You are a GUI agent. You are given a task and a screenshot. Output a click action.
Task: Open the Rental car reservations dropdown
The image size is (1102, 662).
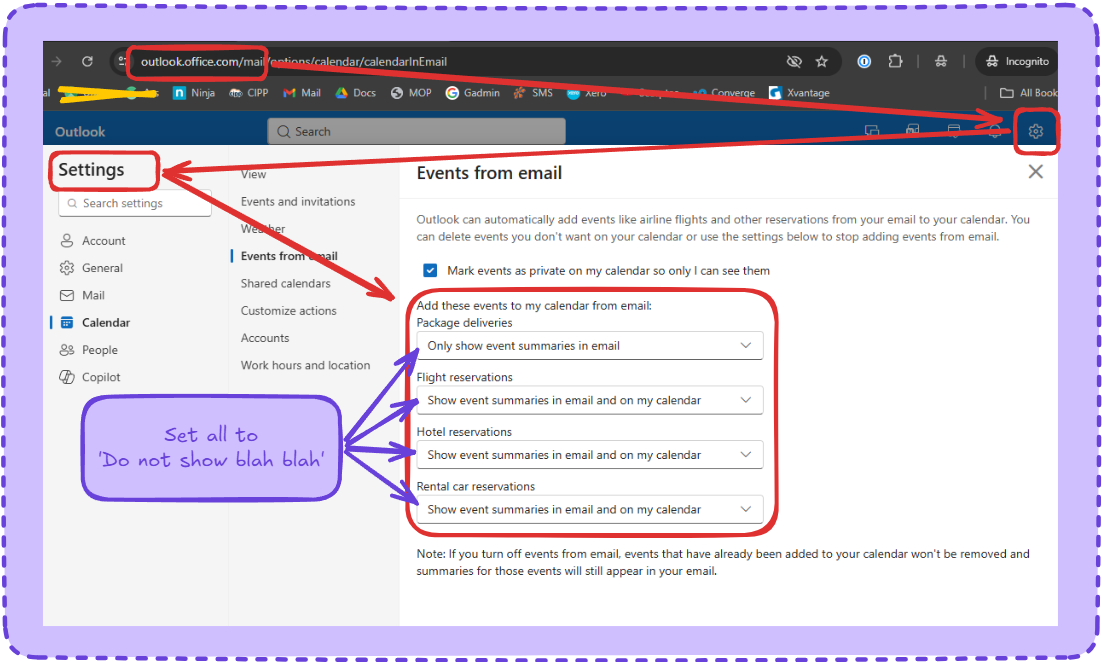(x=589, y=509)
